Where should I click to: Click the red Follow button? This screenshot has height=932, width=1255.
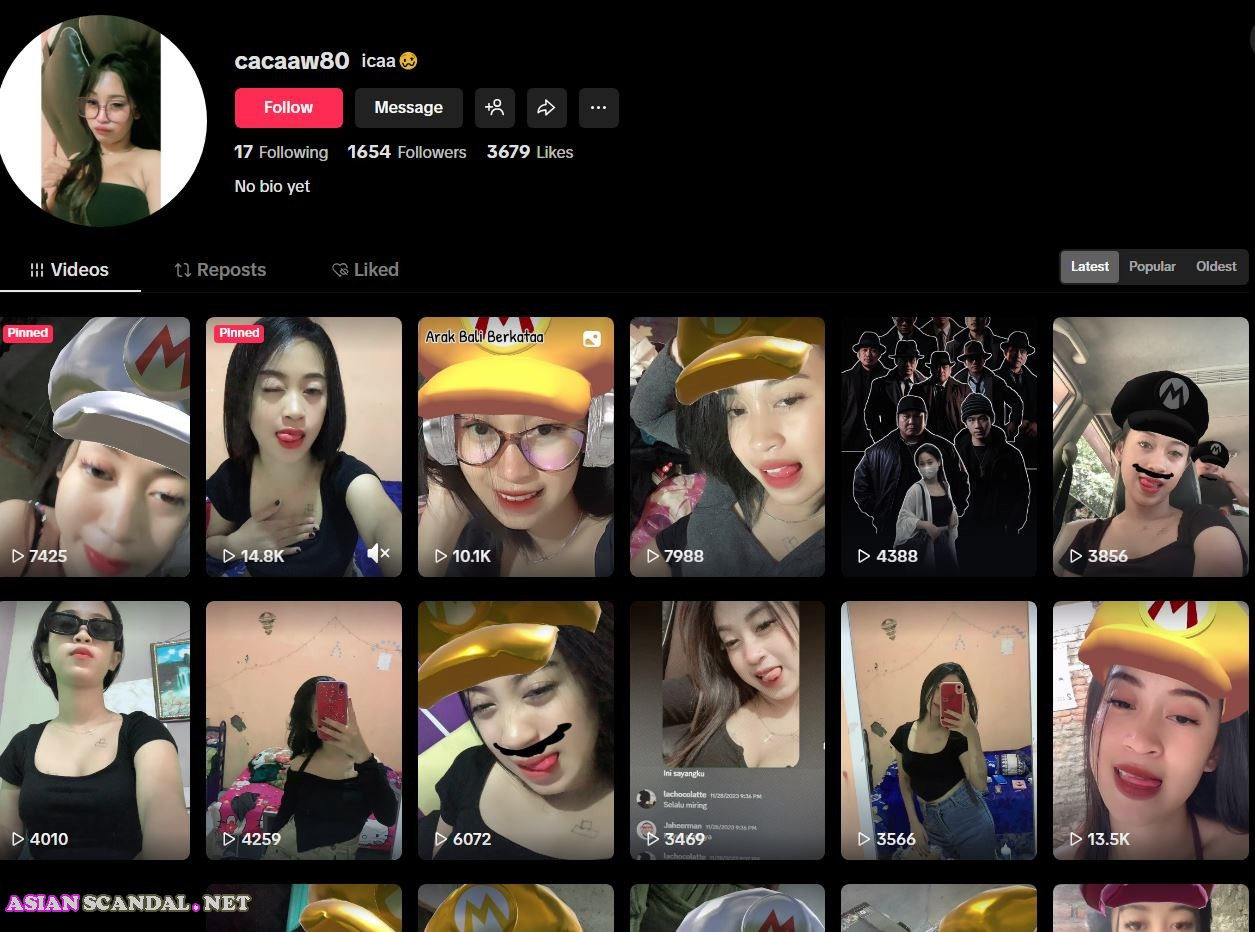(288, 108)
